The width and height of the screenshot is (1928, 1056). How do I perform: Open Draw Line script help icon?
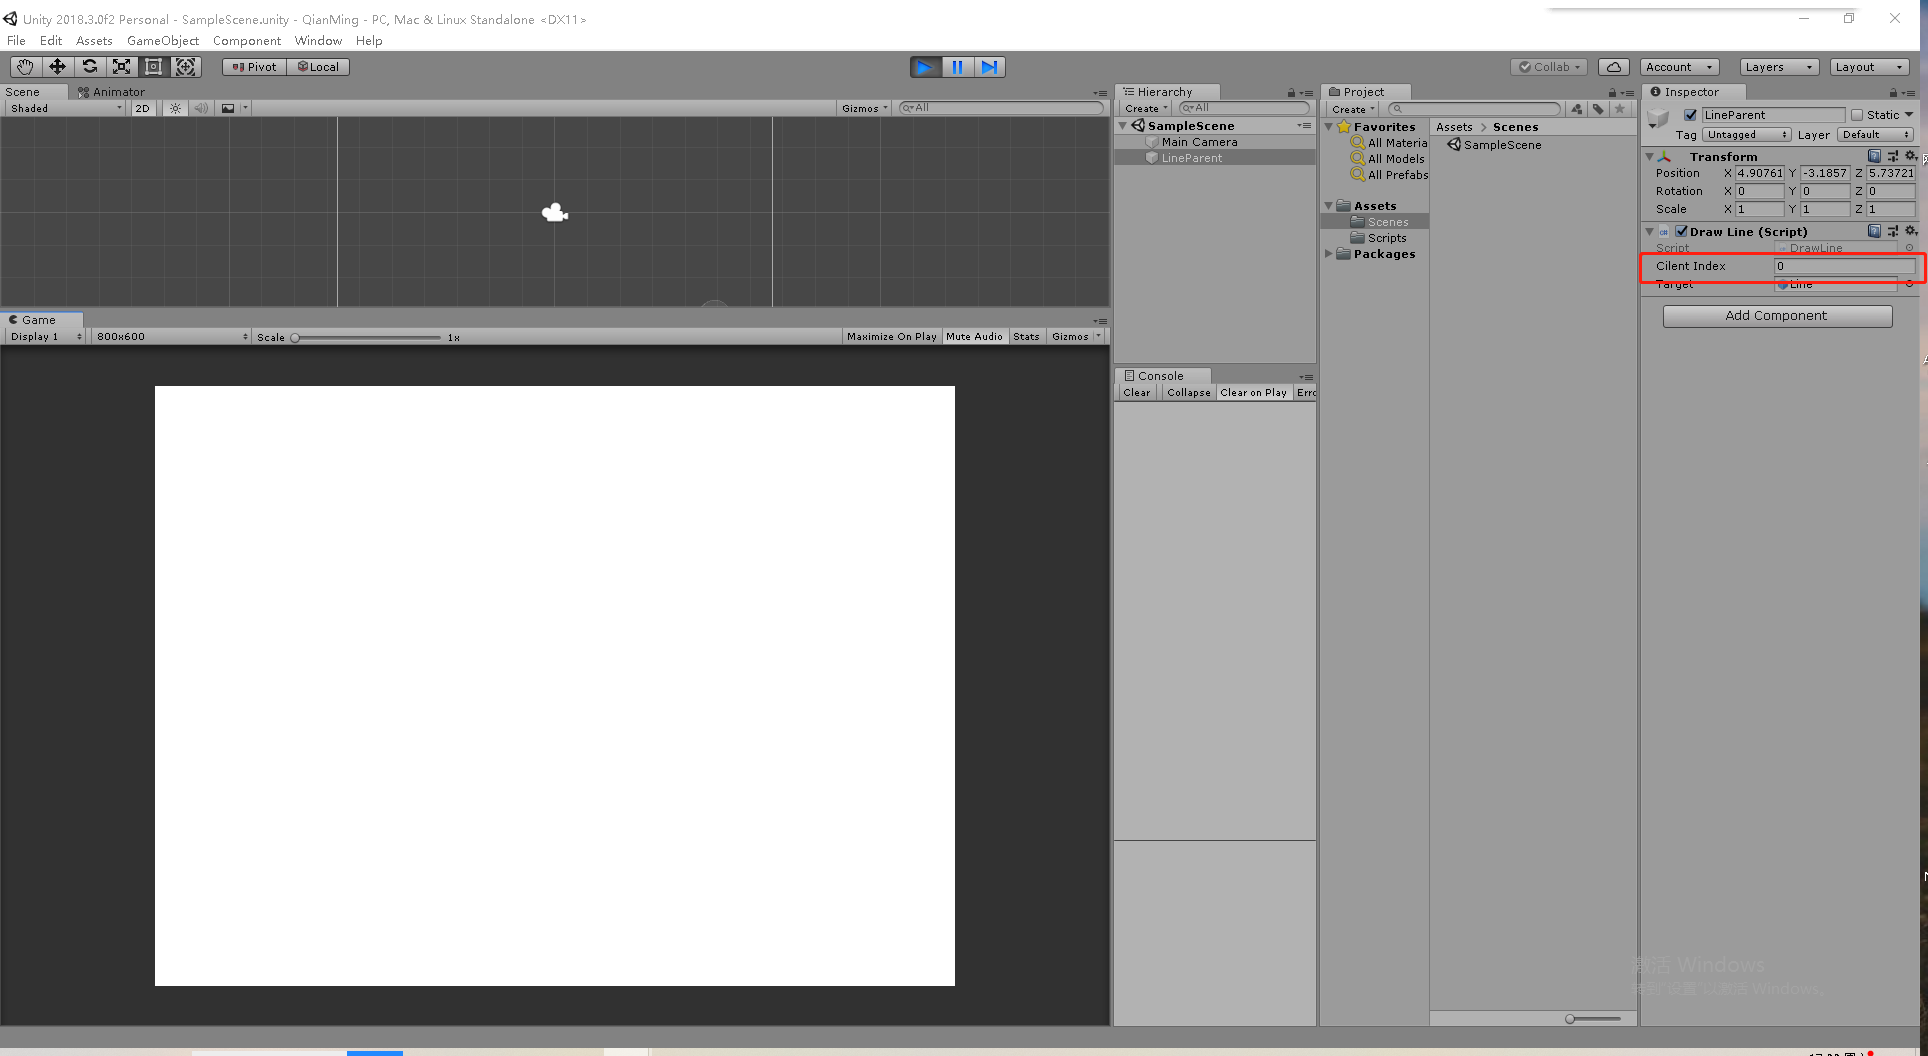click(x=1874, y=231)
